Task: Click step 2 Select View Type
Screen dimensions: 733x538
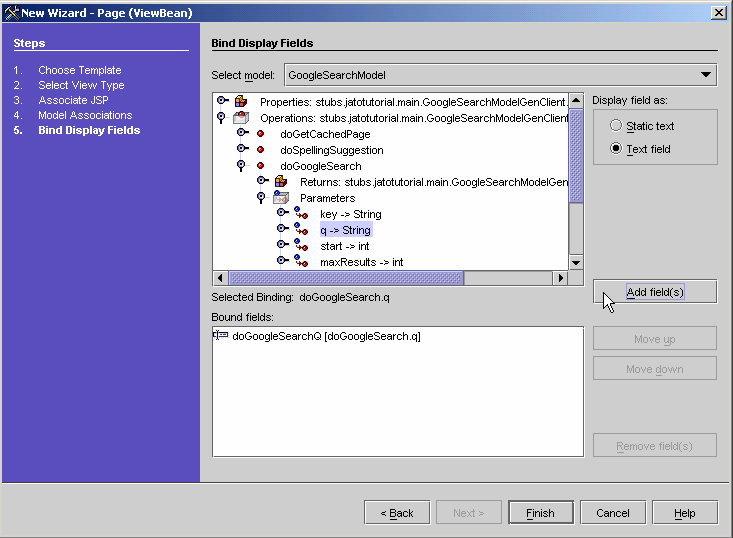Action: pos(81,85)
